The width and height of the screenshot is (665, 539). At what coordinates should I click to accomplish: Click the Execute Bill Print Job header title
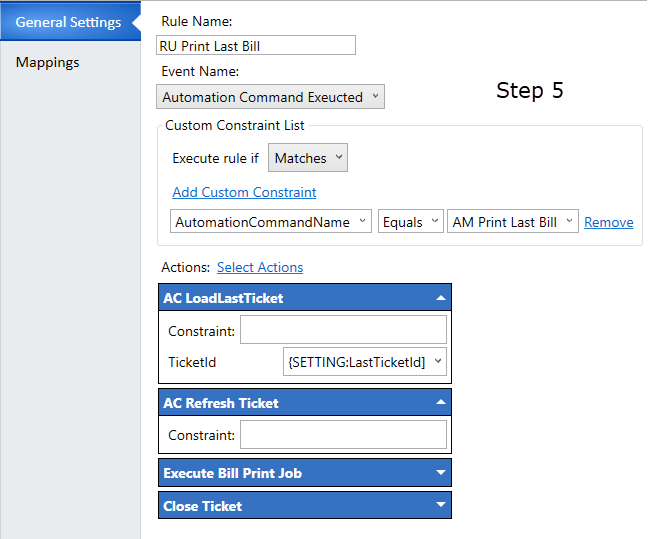pyautogui.click(x=232, y=473)
